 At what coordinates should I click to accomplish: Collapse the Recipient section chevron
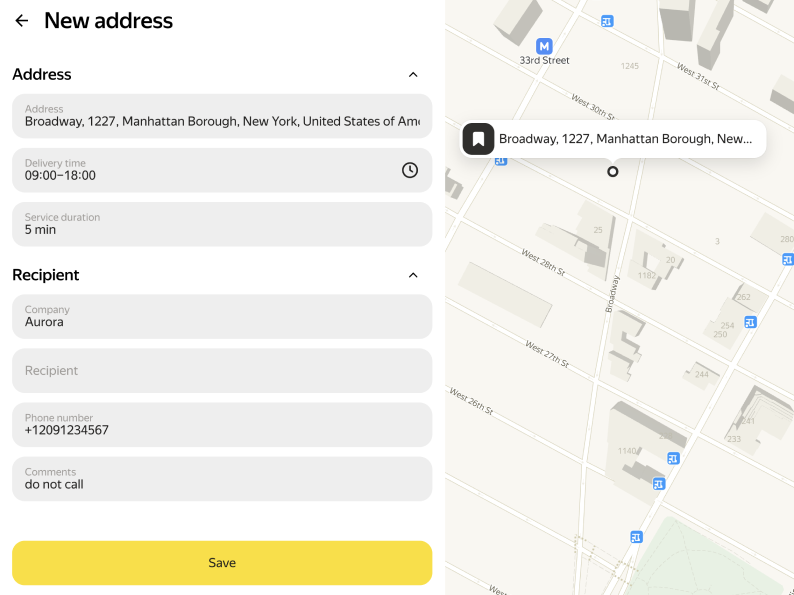pyautogui.click(x=413, y=275)
